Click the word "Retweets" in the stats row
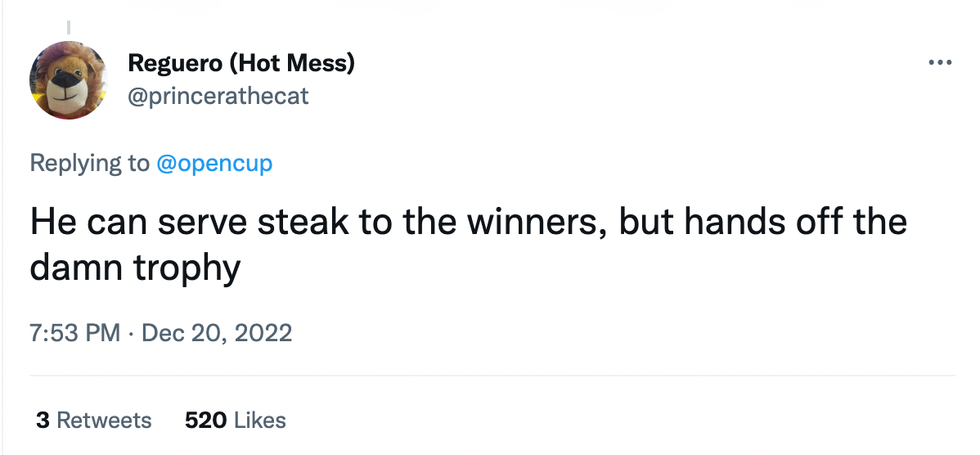Image resolution: width=980 pixels, height=455 pixels. tap(104, 420)
